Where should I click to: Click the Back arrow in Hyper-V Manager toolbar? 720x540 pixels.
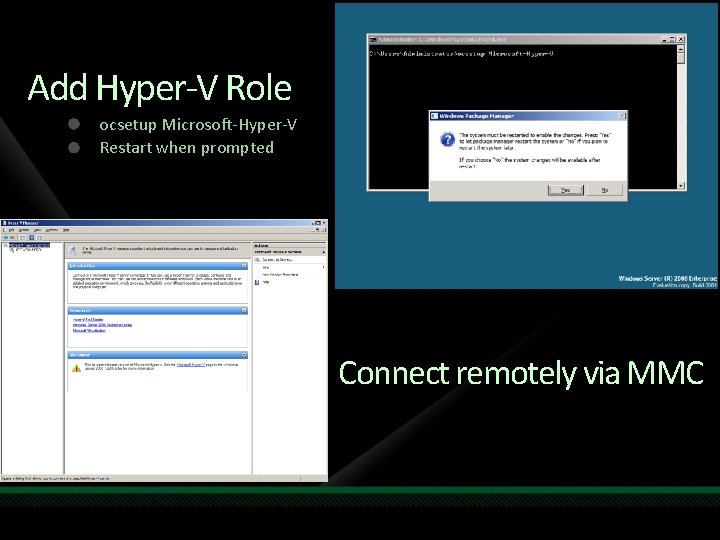(x=6, y=237)
